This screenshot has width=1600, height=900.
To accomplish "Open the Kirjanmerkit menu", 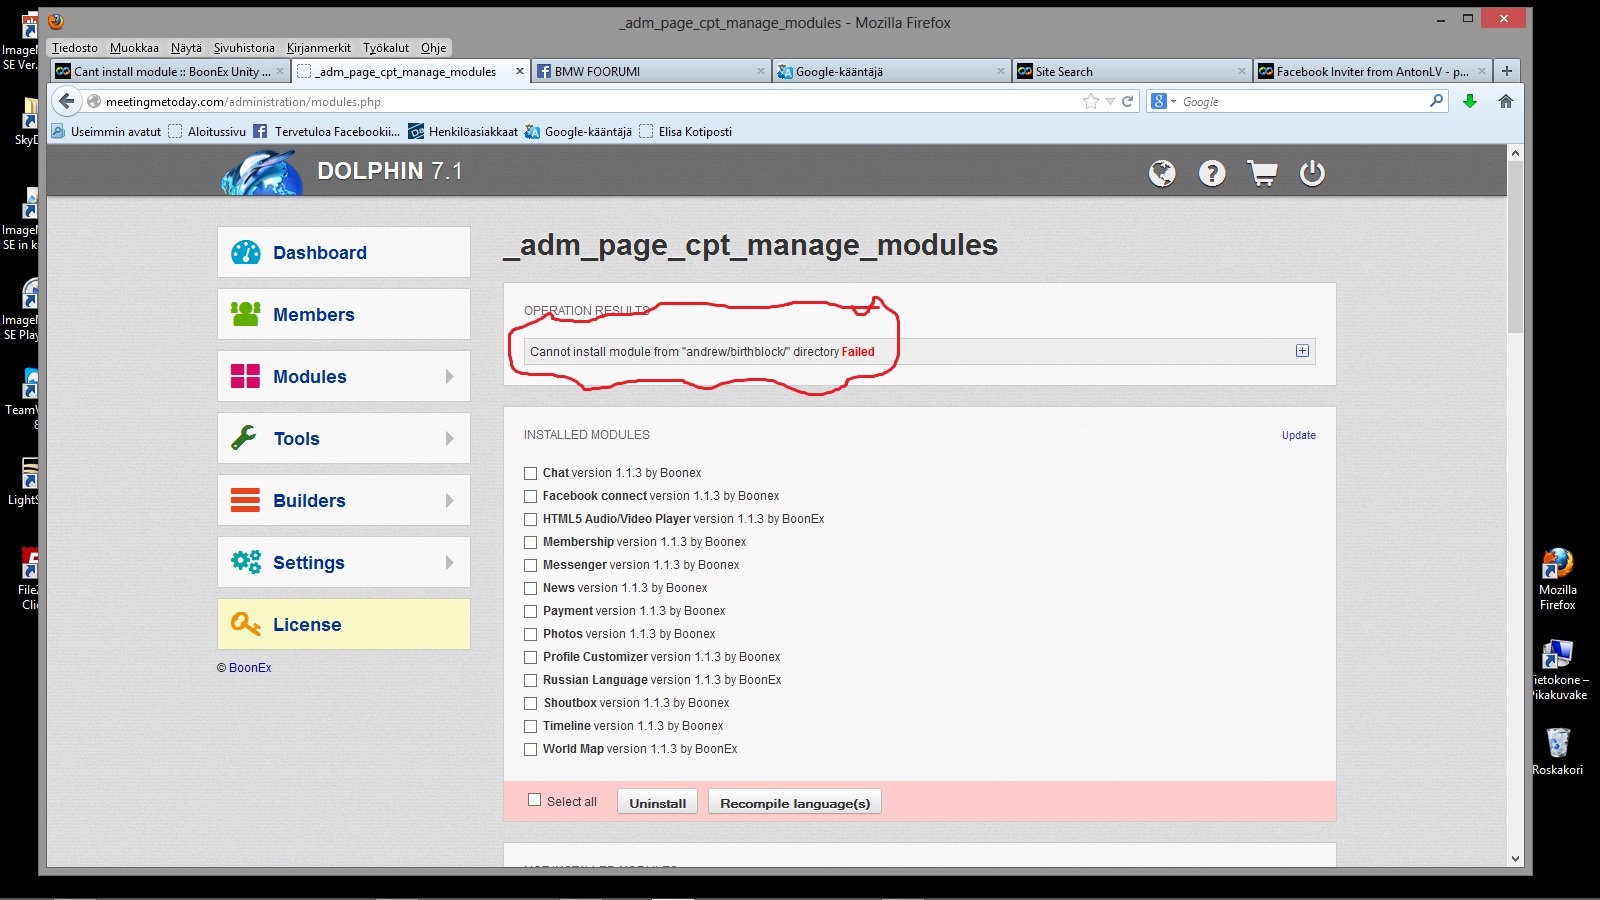I will pos(318,47).
